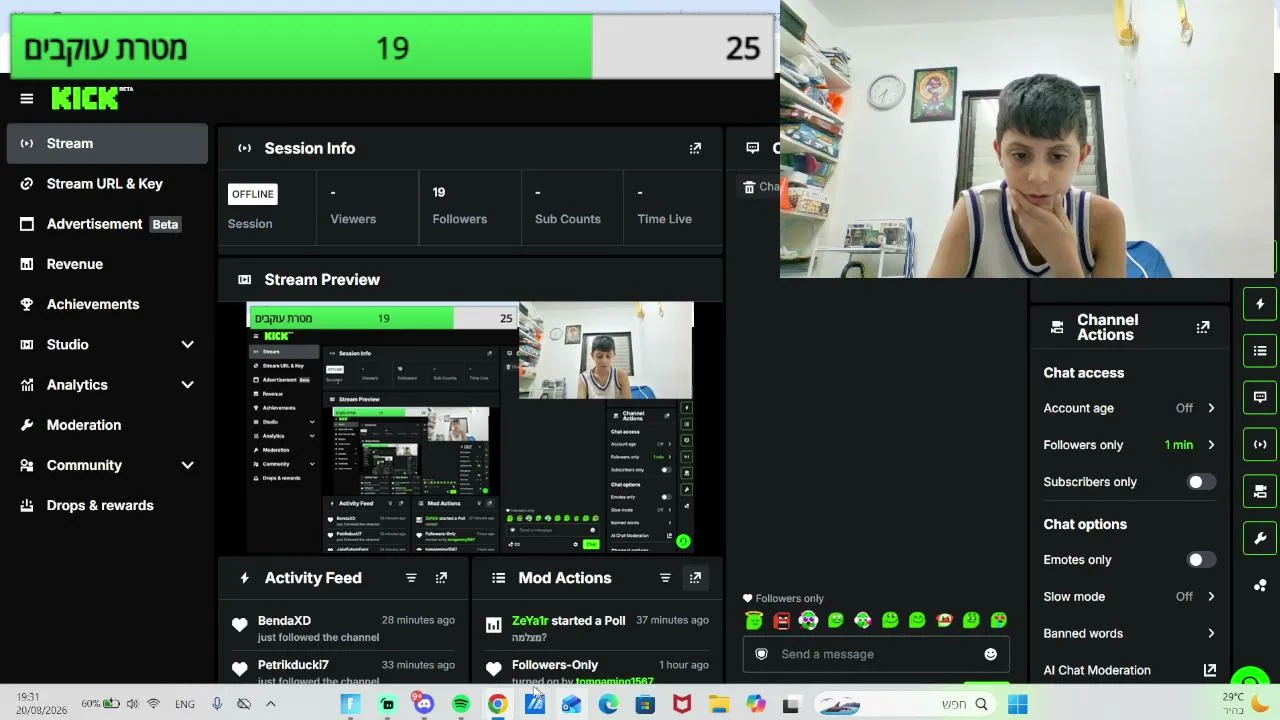Open Spotify from the taskbar
The height and width of the screenshot is (720, 1280).
(461, 704)
